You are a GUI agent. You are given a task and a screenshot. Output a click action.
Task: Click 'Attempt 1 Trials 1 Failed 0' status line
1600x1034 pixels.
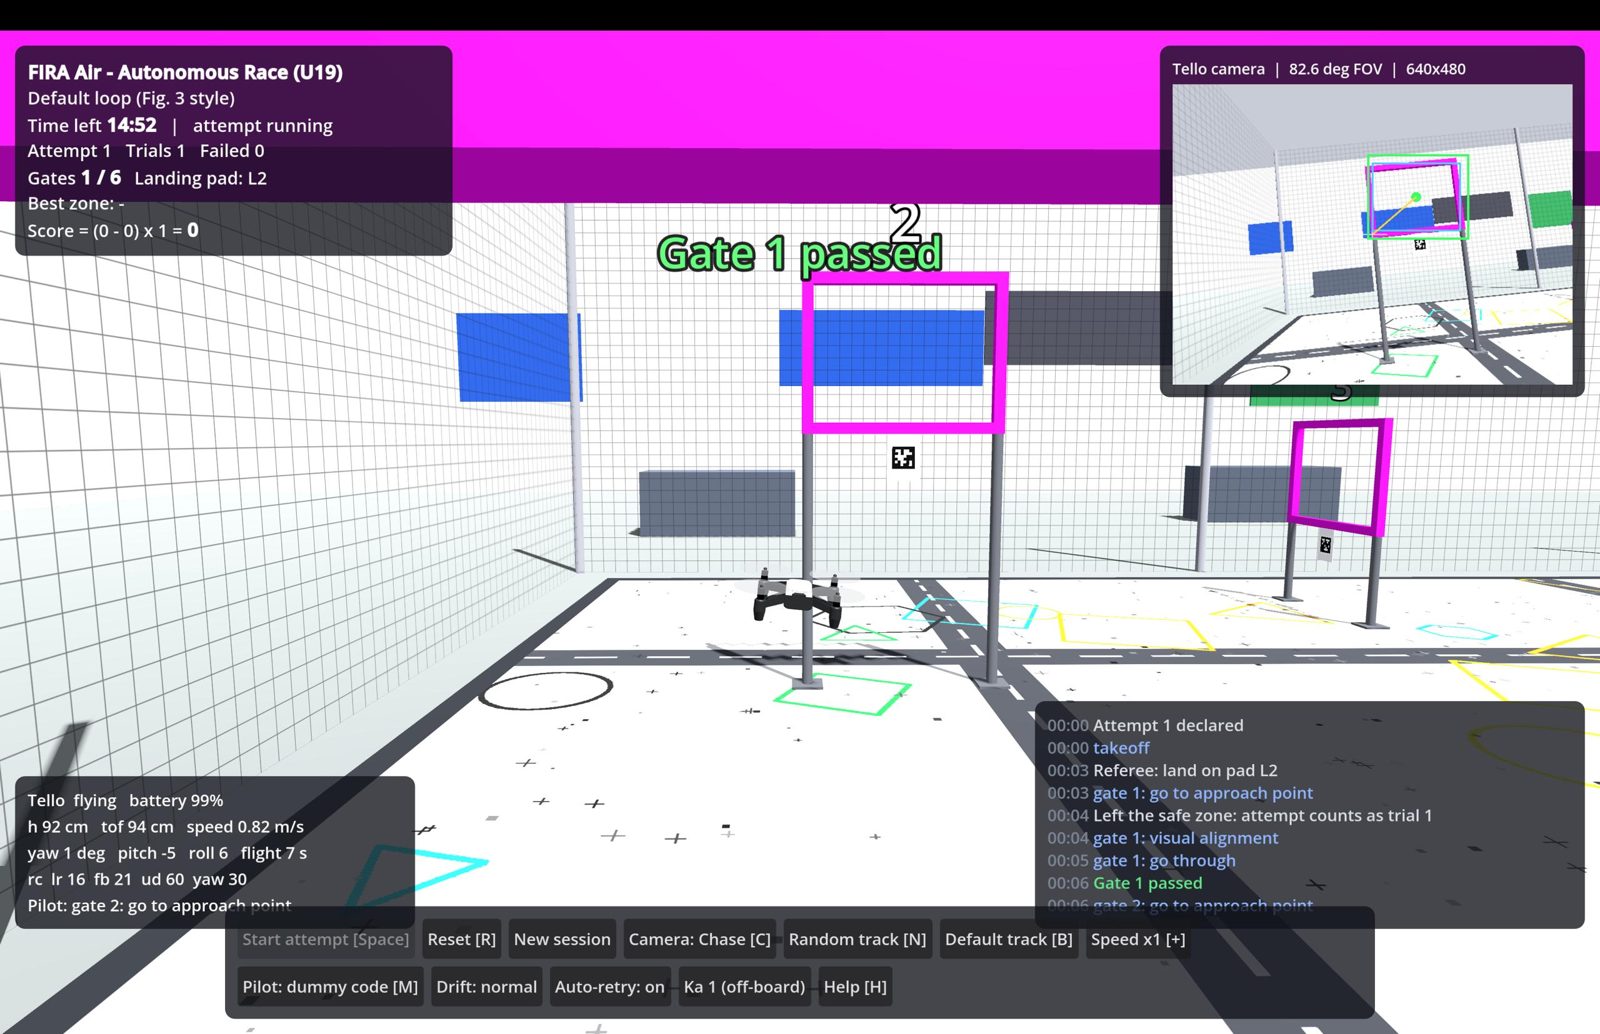coord(146,151)
